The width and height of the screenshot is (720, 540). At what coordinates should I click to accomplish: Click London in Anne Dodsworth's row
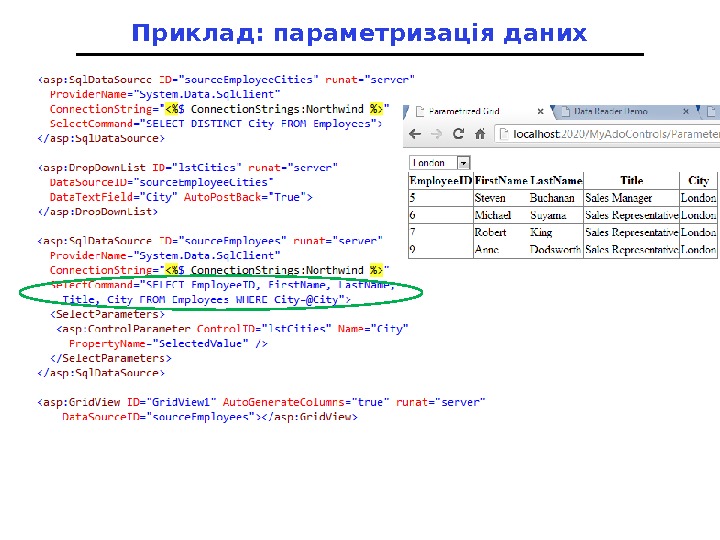pyautogui.click(x=698, y=249)
